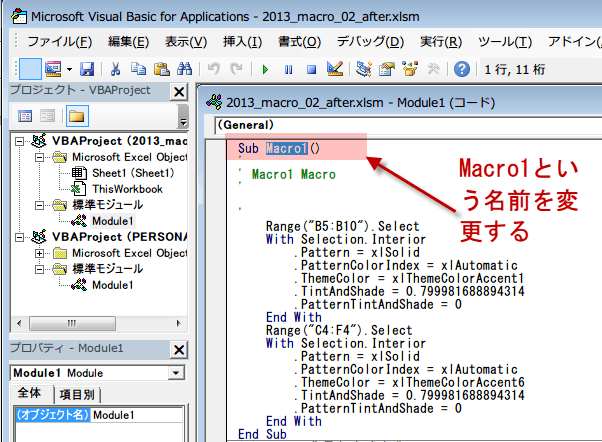The width and height of the screenshot is (602, 442).
Task: Collapse VBAProject (PERSONAL tree node
Action: tap(19, 238)
